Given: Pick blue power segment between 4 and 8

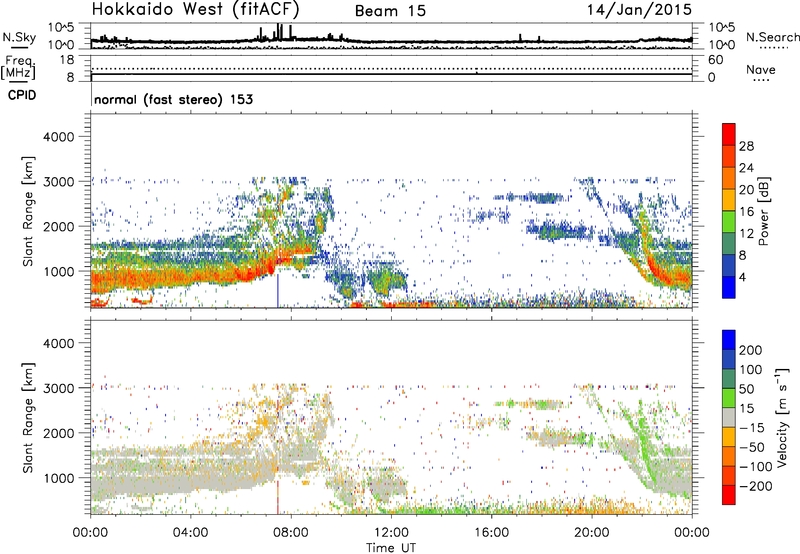Looking at the screenshot, I should (729, 265).
